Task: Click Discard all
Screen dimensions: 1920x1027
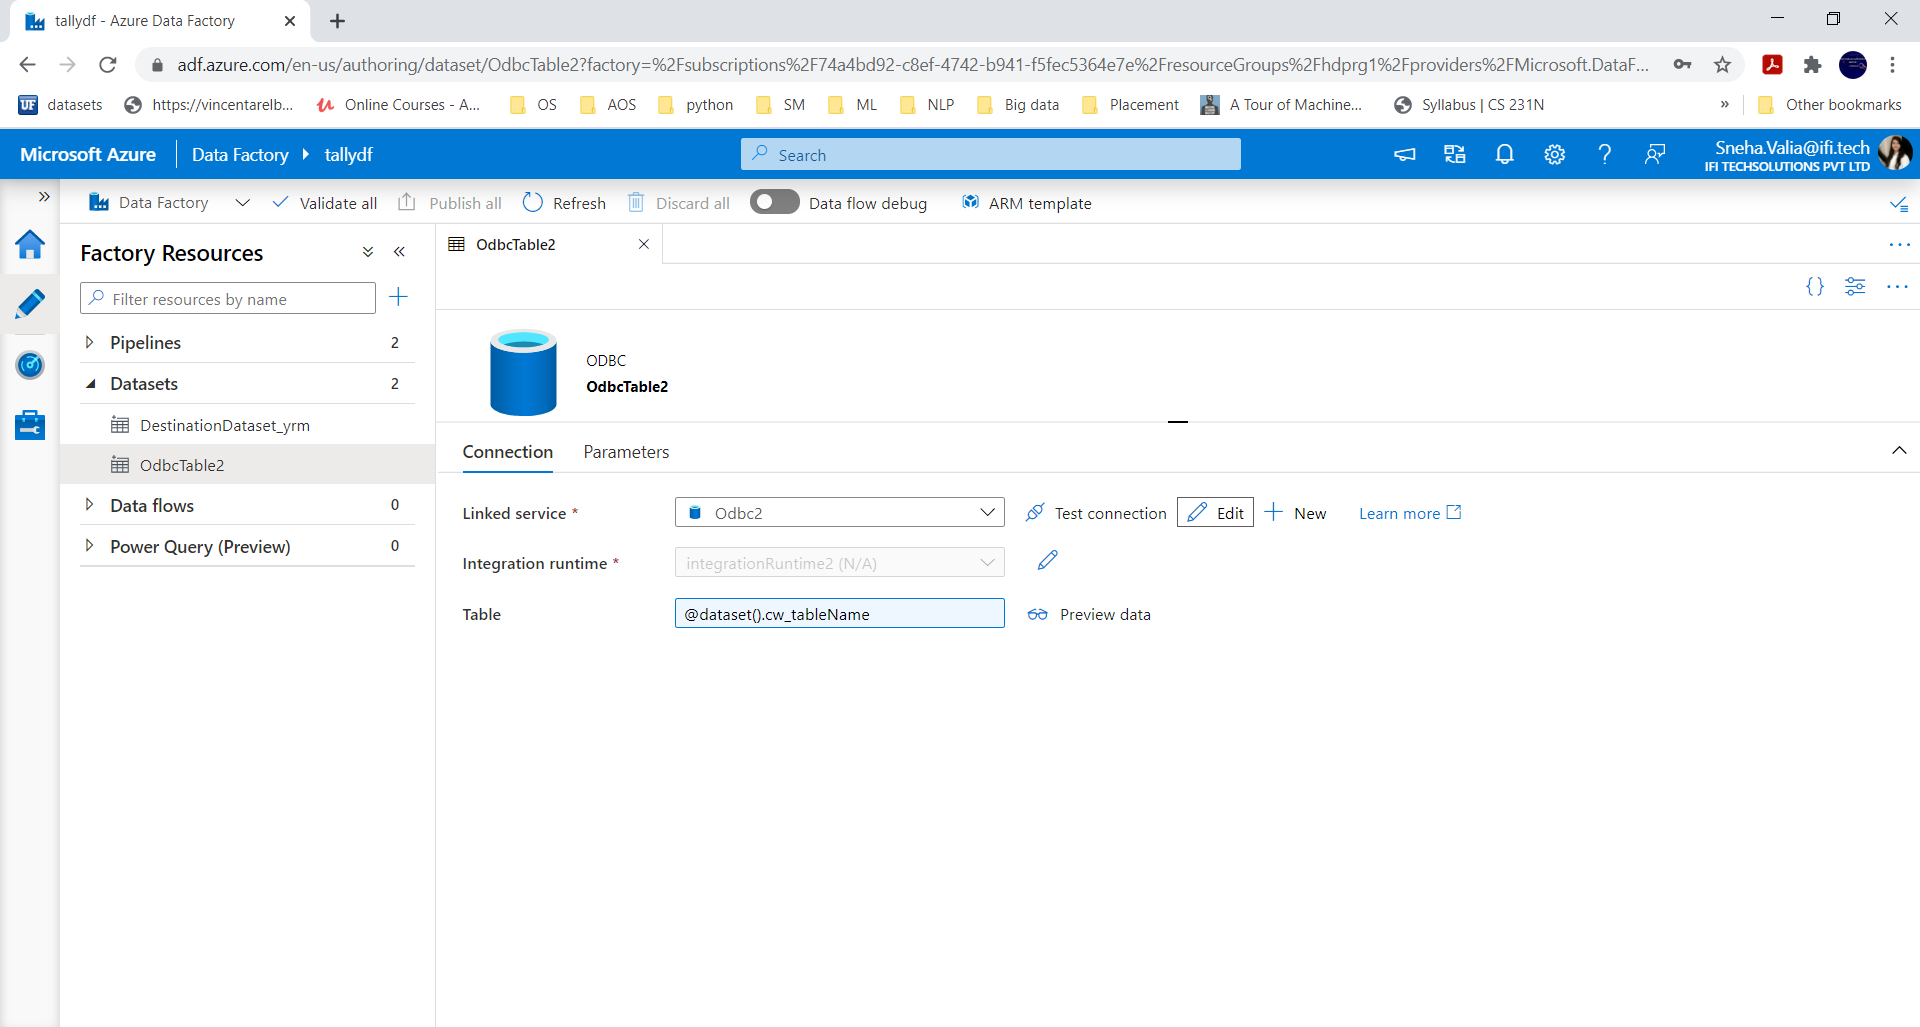Action: (679, 203)
